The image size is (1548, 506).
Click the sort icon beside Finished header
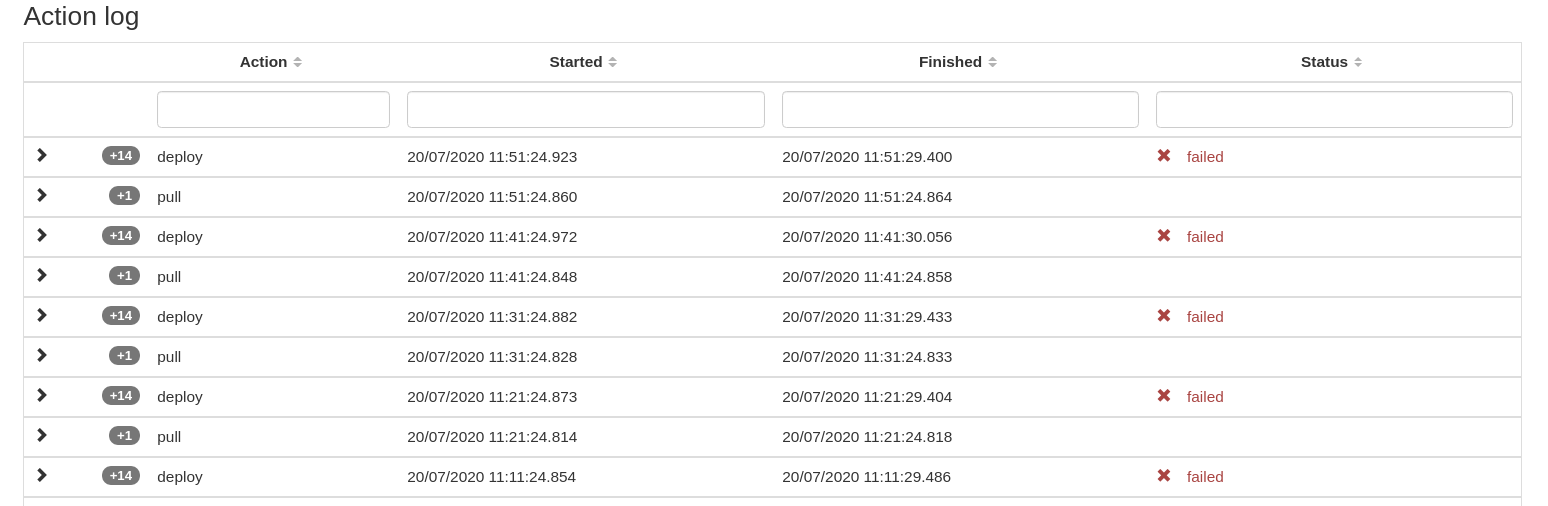[x=992, y=62]
